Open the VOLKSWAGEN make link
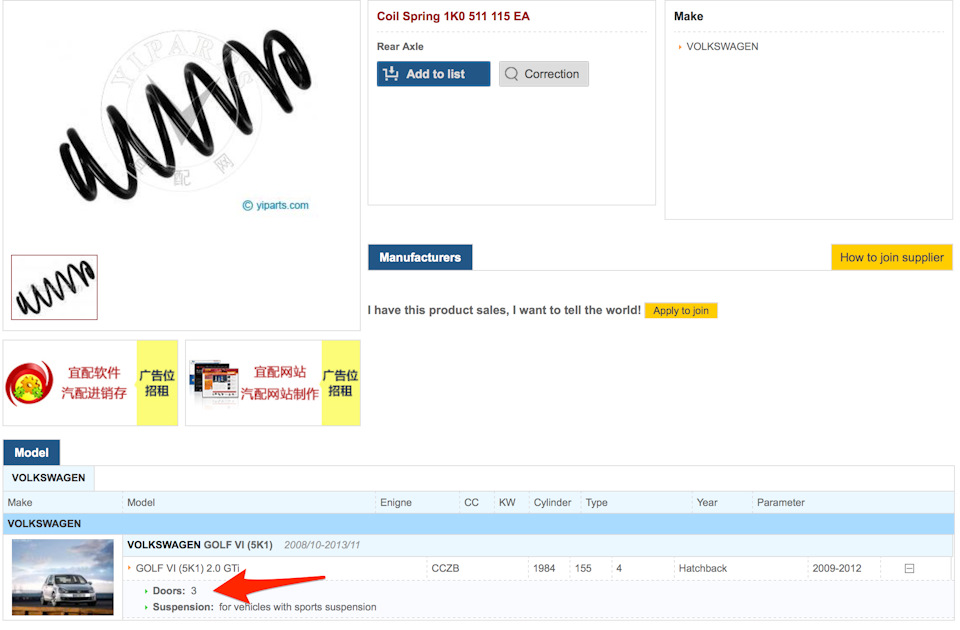The width and height of the screenshot is (960, 630). [x=722, y=47]
